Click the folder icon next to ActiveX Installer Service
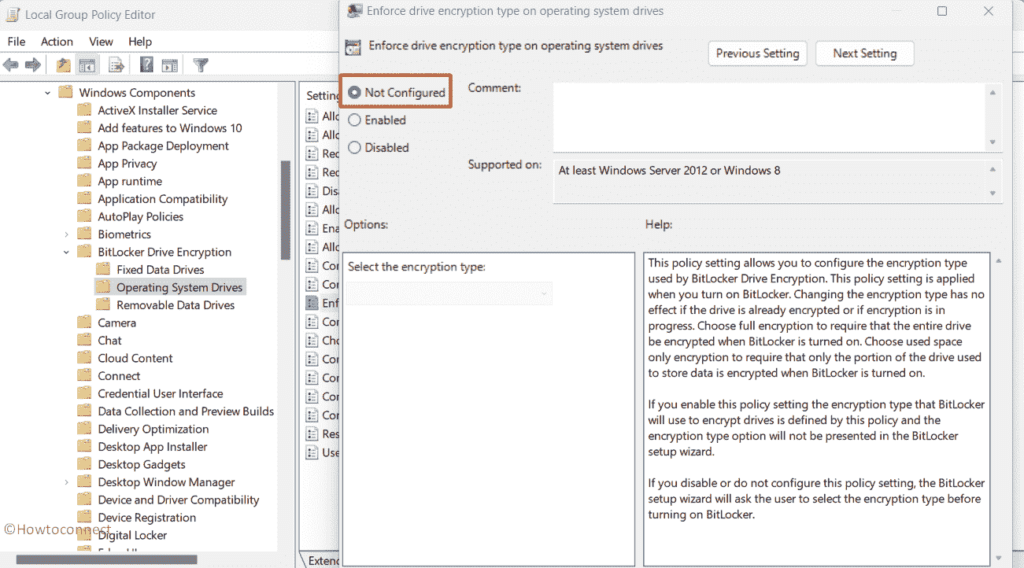The width and height of the screenshot is (1024, 568). pos(84,110)
